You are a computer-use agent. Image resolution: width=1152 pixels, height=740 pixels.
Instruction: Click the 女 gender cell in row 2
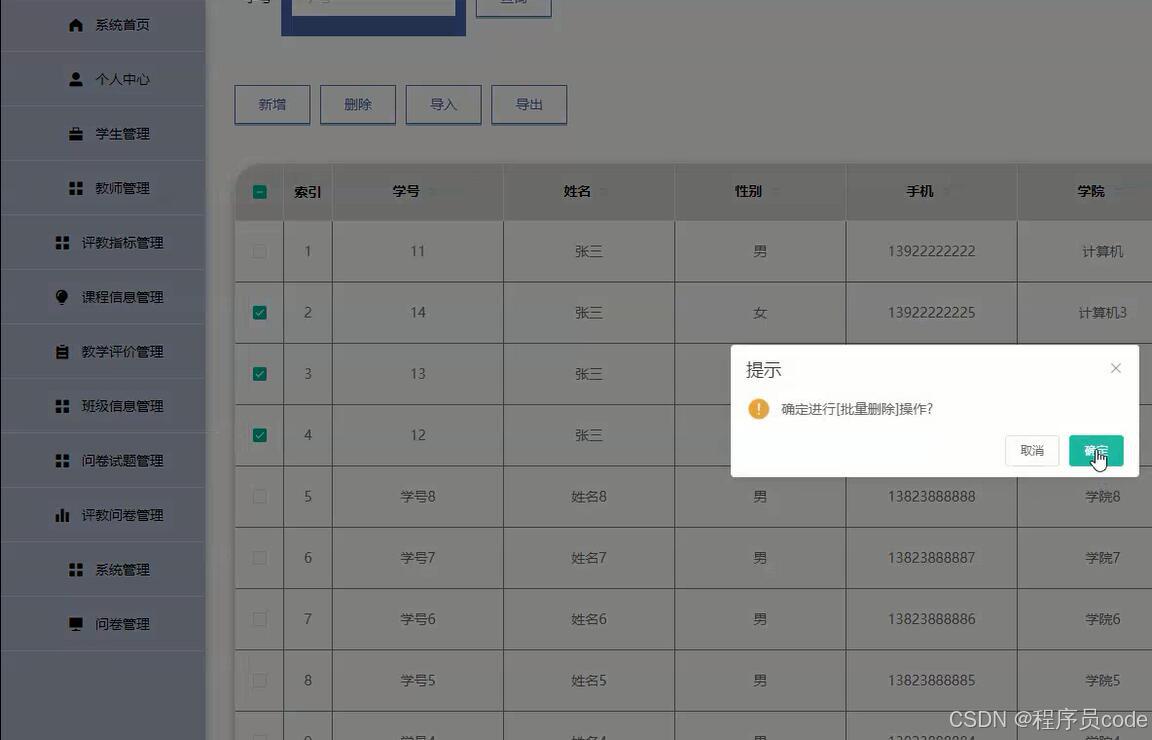coord(760,312)
